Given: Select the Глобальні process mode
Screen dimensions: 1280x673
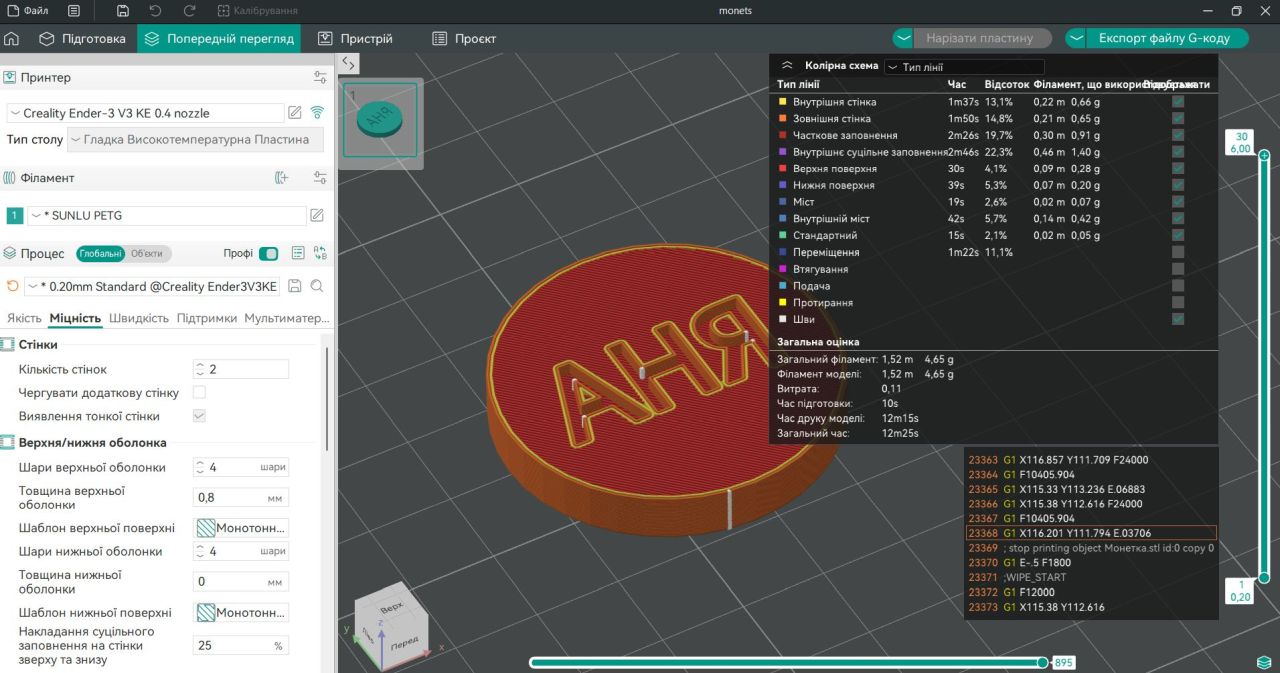Looking at the screenshot, I should tap(100, 254).
